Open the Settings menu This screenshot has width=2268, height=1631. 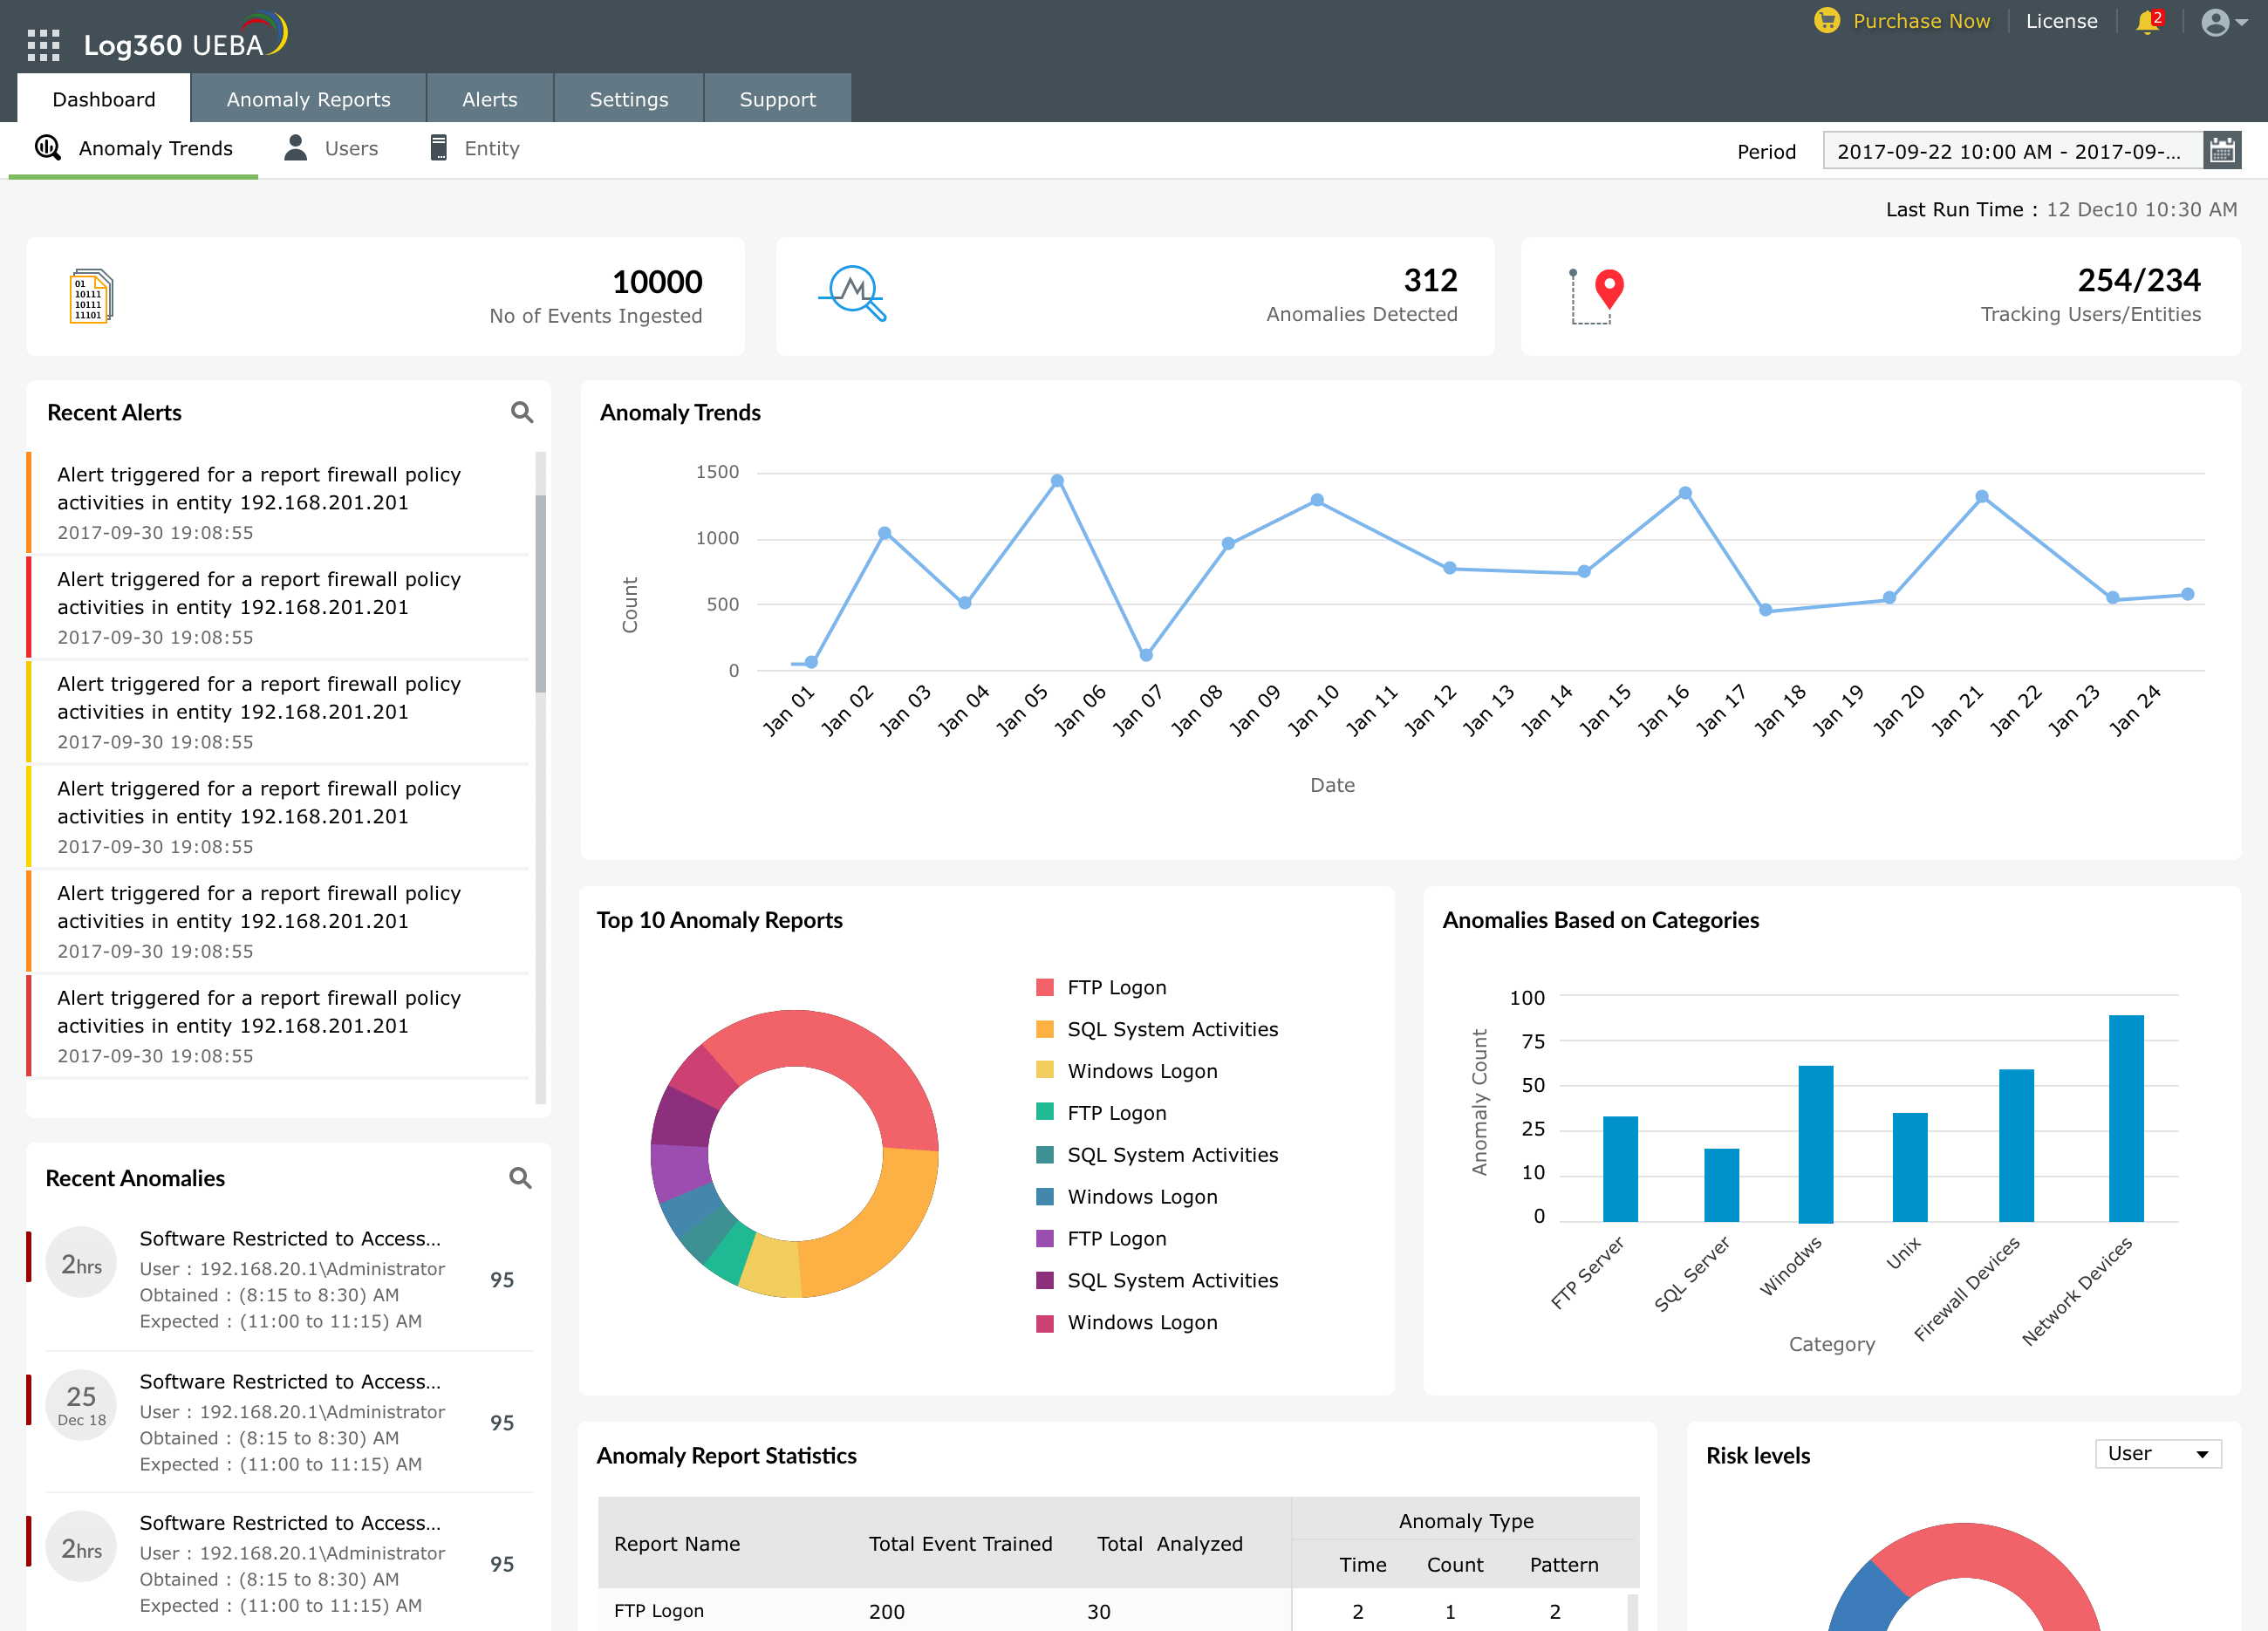click(x=628, y=98)
